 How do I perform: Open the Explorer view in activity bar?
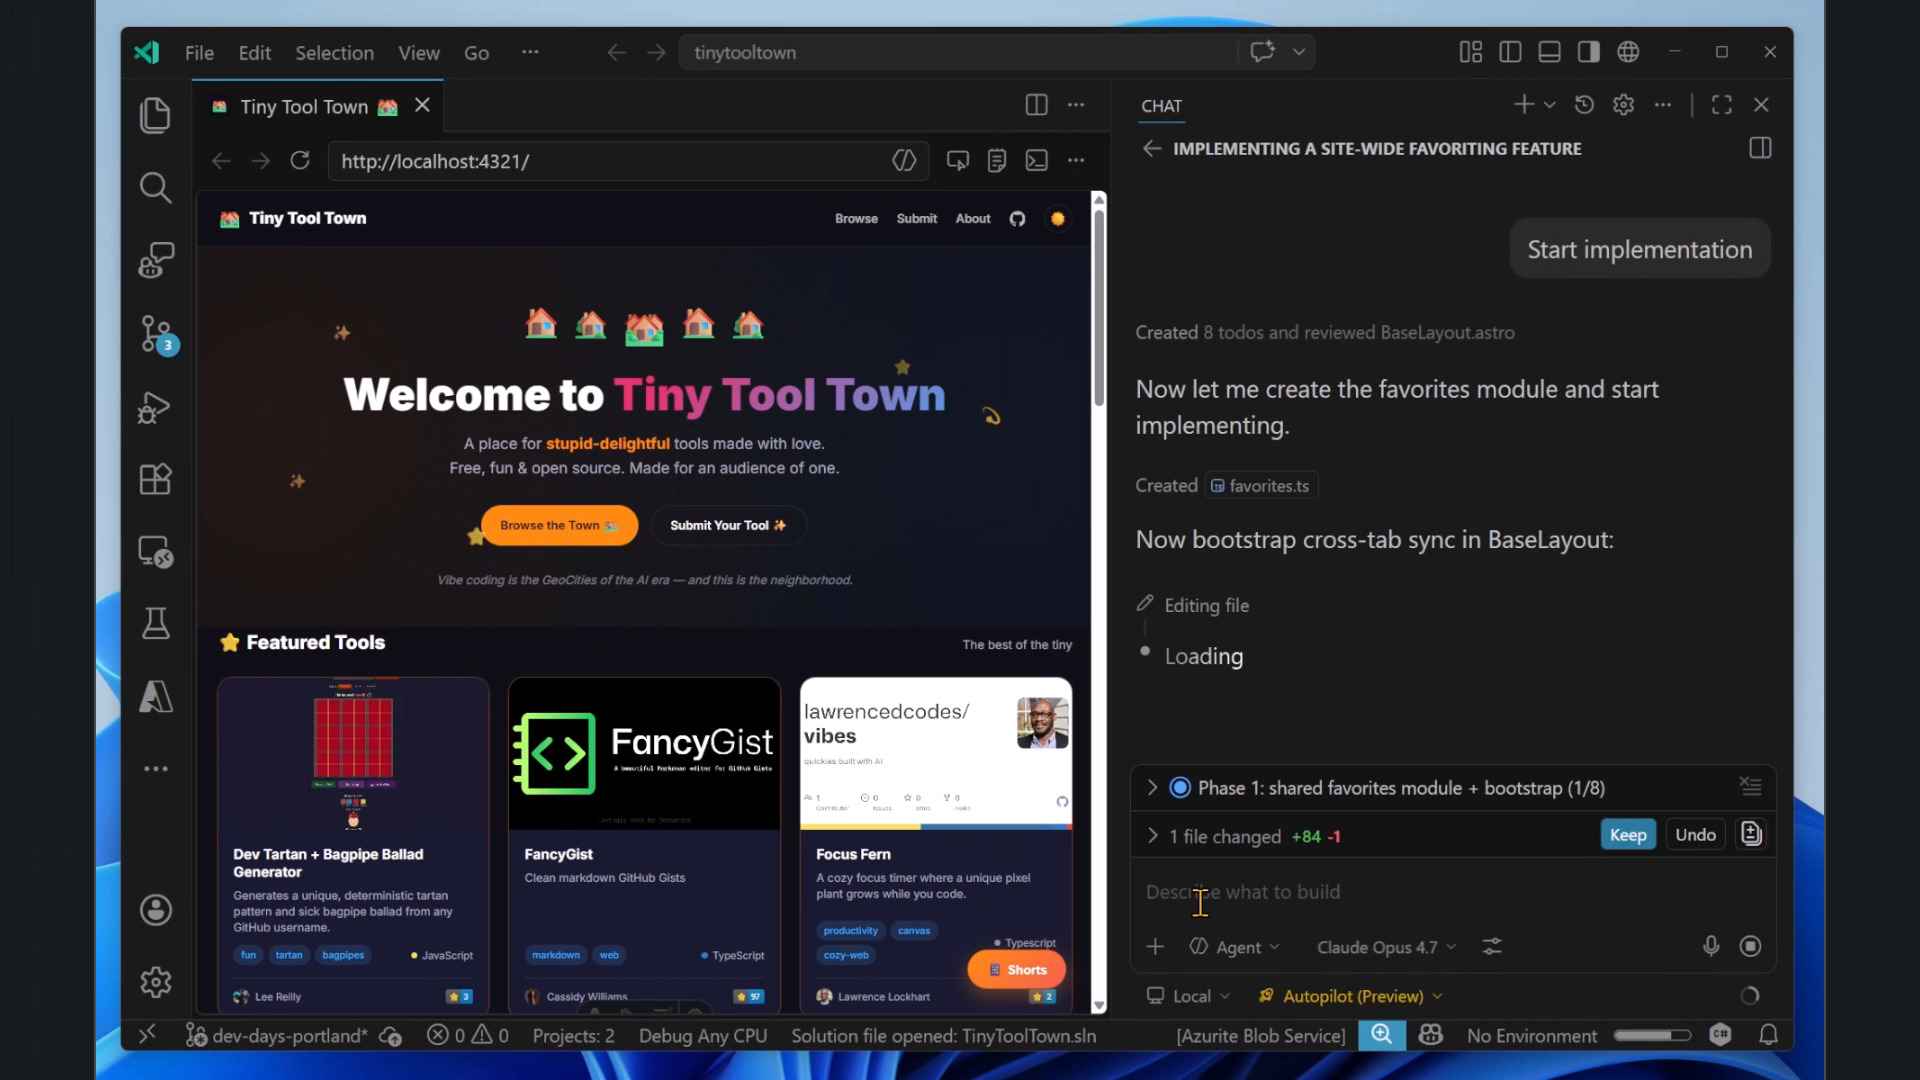click(155, 116)
